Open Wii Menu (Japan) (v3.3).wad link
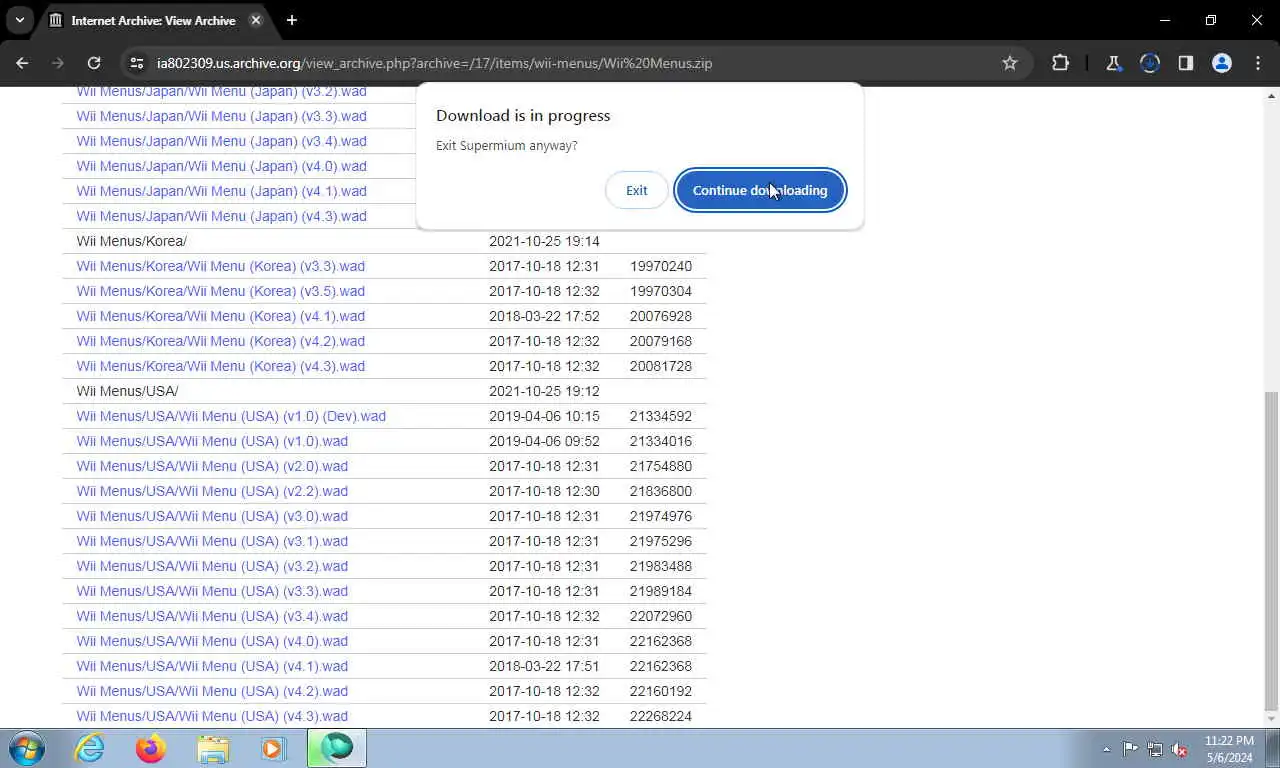The image size is (1280, 768). tap(221, 116)
